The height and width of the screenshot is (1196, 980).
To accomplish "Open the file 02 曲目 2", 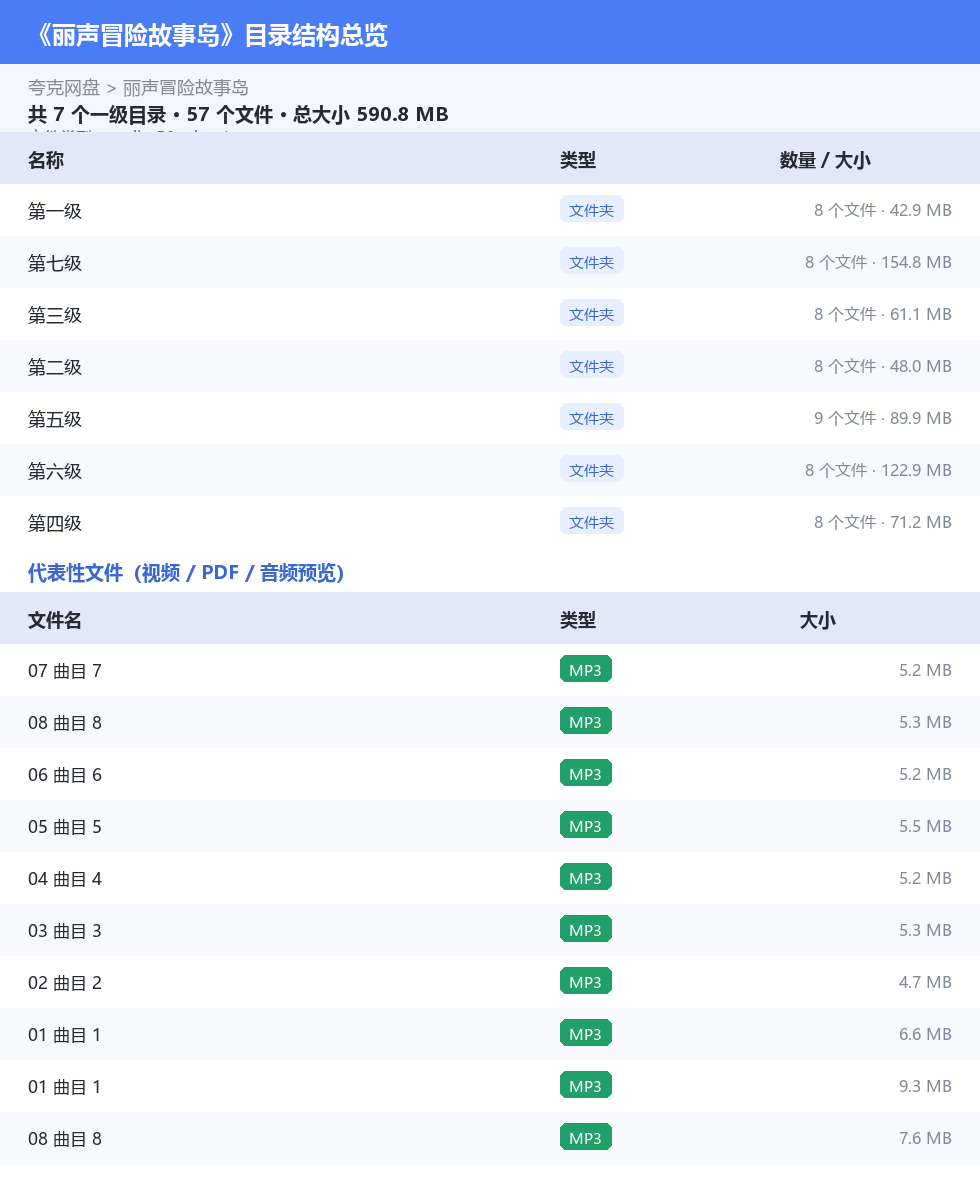I will [x=490, y=982].
